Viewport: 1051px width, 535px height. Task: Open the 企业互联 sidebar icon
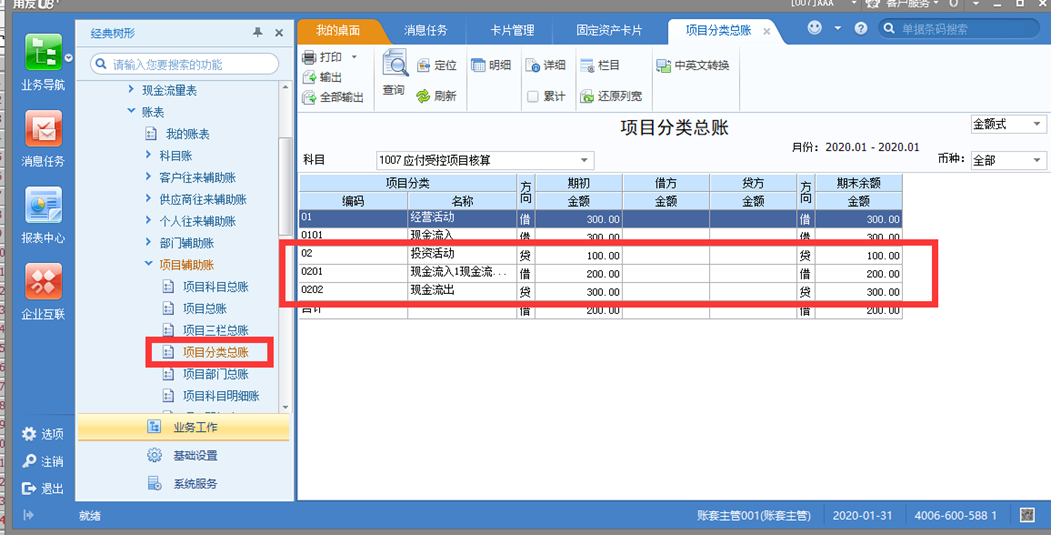tap(44, 282)
